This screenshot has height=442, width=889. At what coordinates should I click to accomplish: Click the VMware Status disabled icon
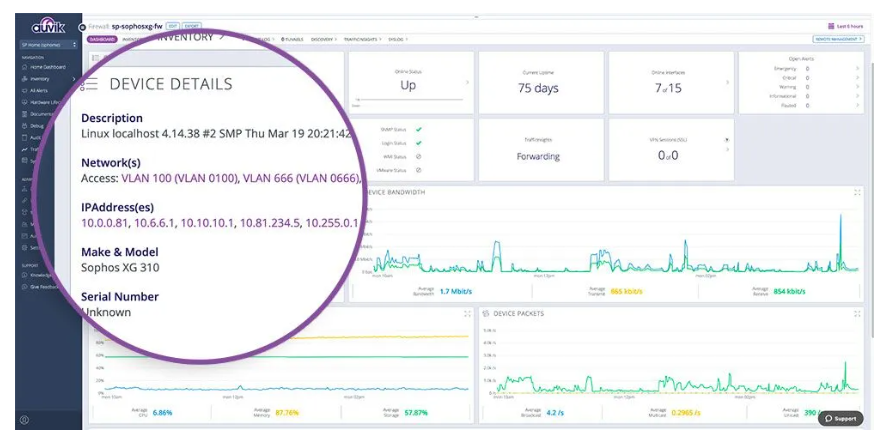point(418,170)
